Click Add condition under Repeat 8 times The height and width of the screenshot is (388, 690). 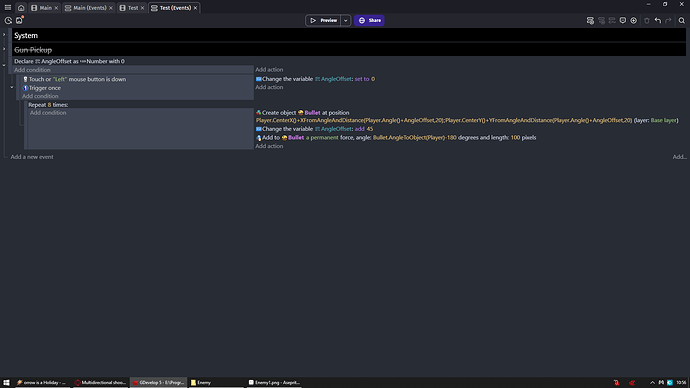tap(48, 113)
